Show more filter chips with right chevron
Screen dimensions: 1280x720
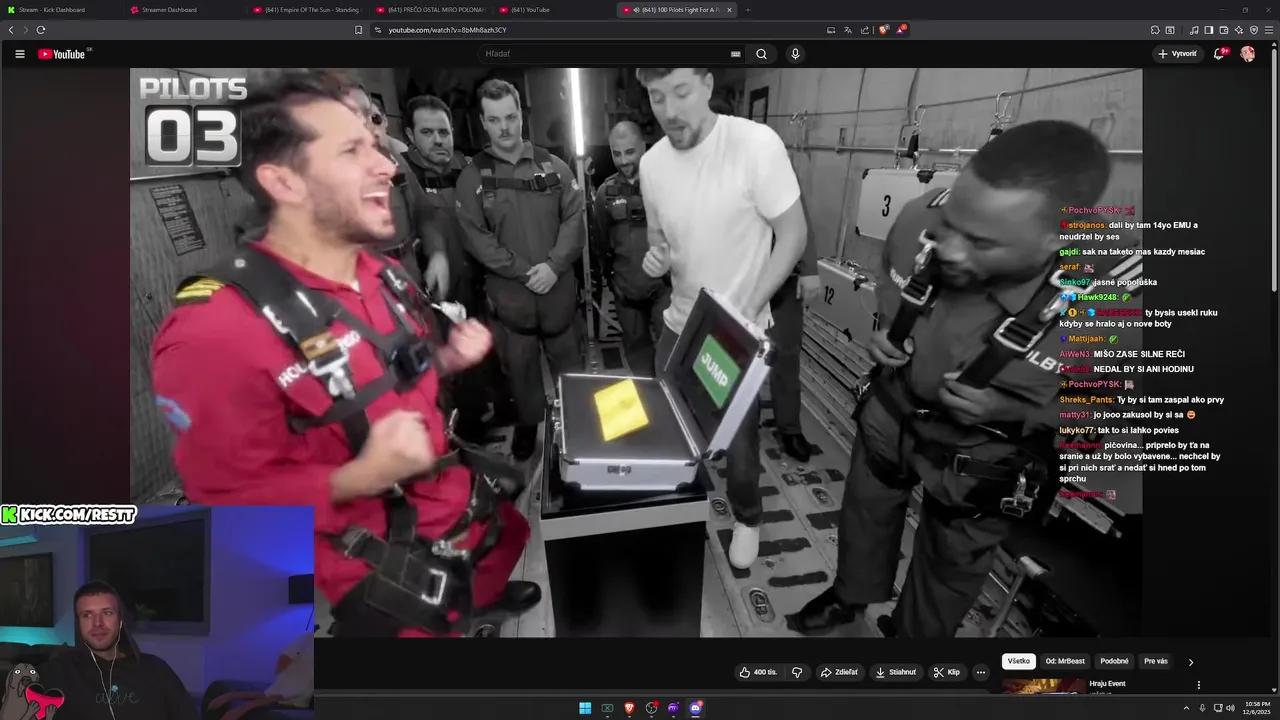[x=1190, y=662]
